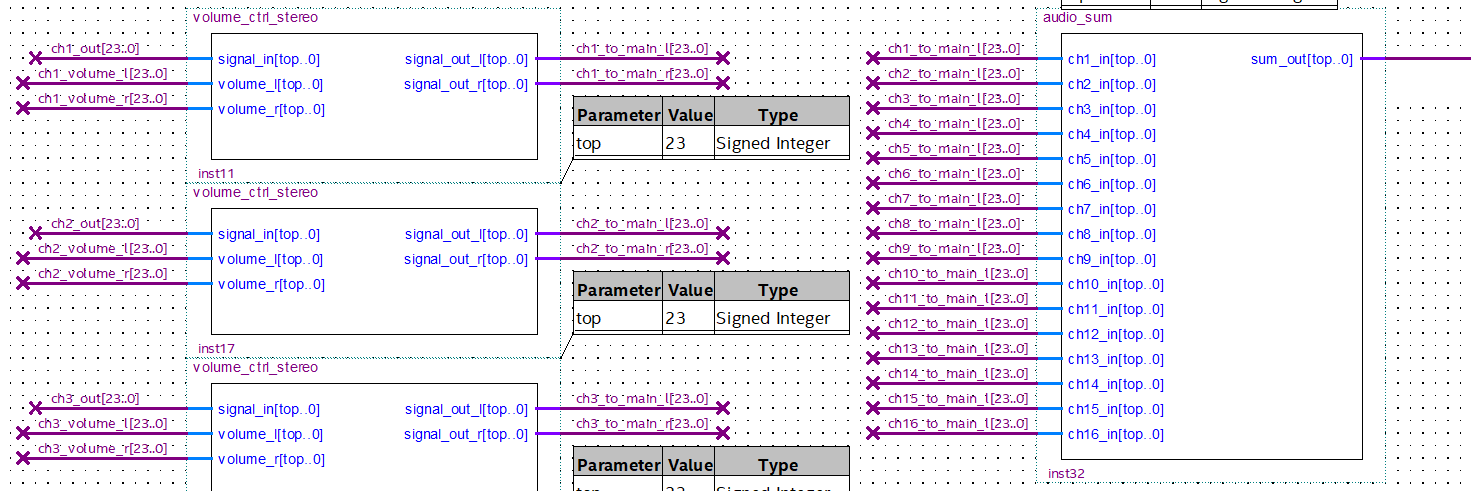Screen dimensions: 1471x491
Task: Select volume_r port on inst11 block
Action: (x=271, y=110)
